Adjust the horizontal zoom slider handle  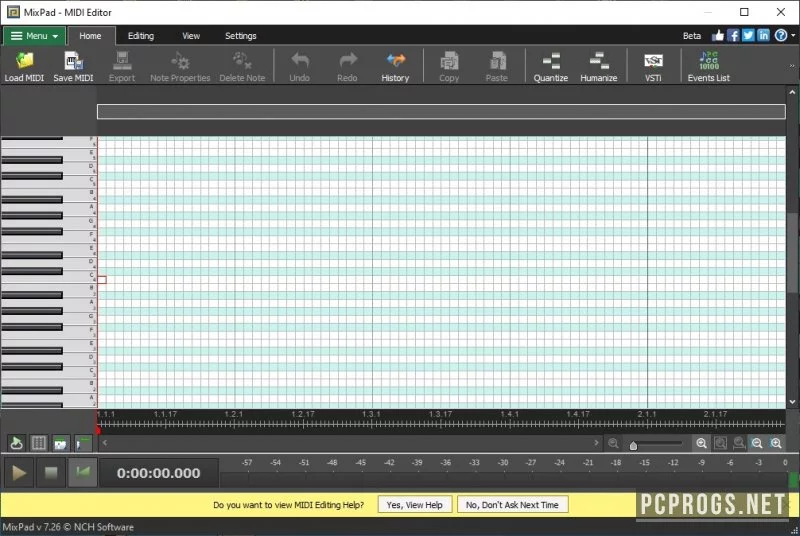[633, 445]
